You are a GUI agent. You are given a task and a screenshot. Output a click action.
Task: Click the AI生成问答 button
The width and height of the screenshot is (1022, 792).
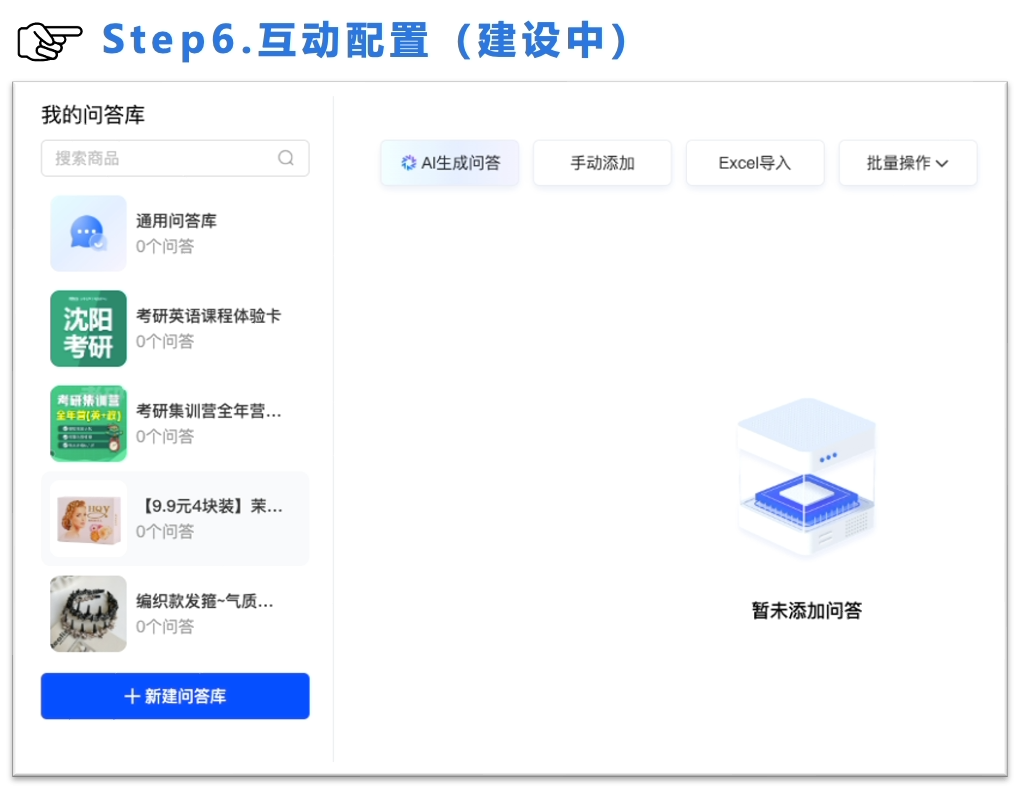click(449, 163)
